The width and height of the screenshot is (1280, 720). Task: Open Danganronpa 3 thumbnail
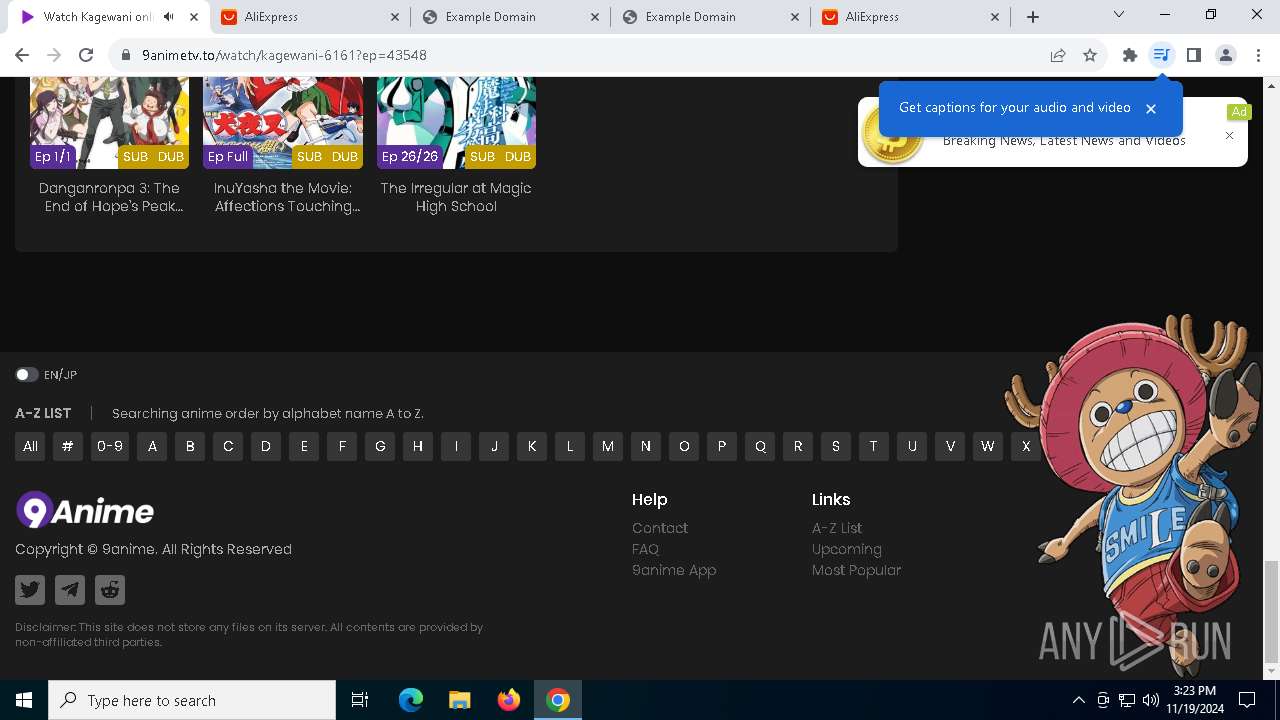point(109,122)
